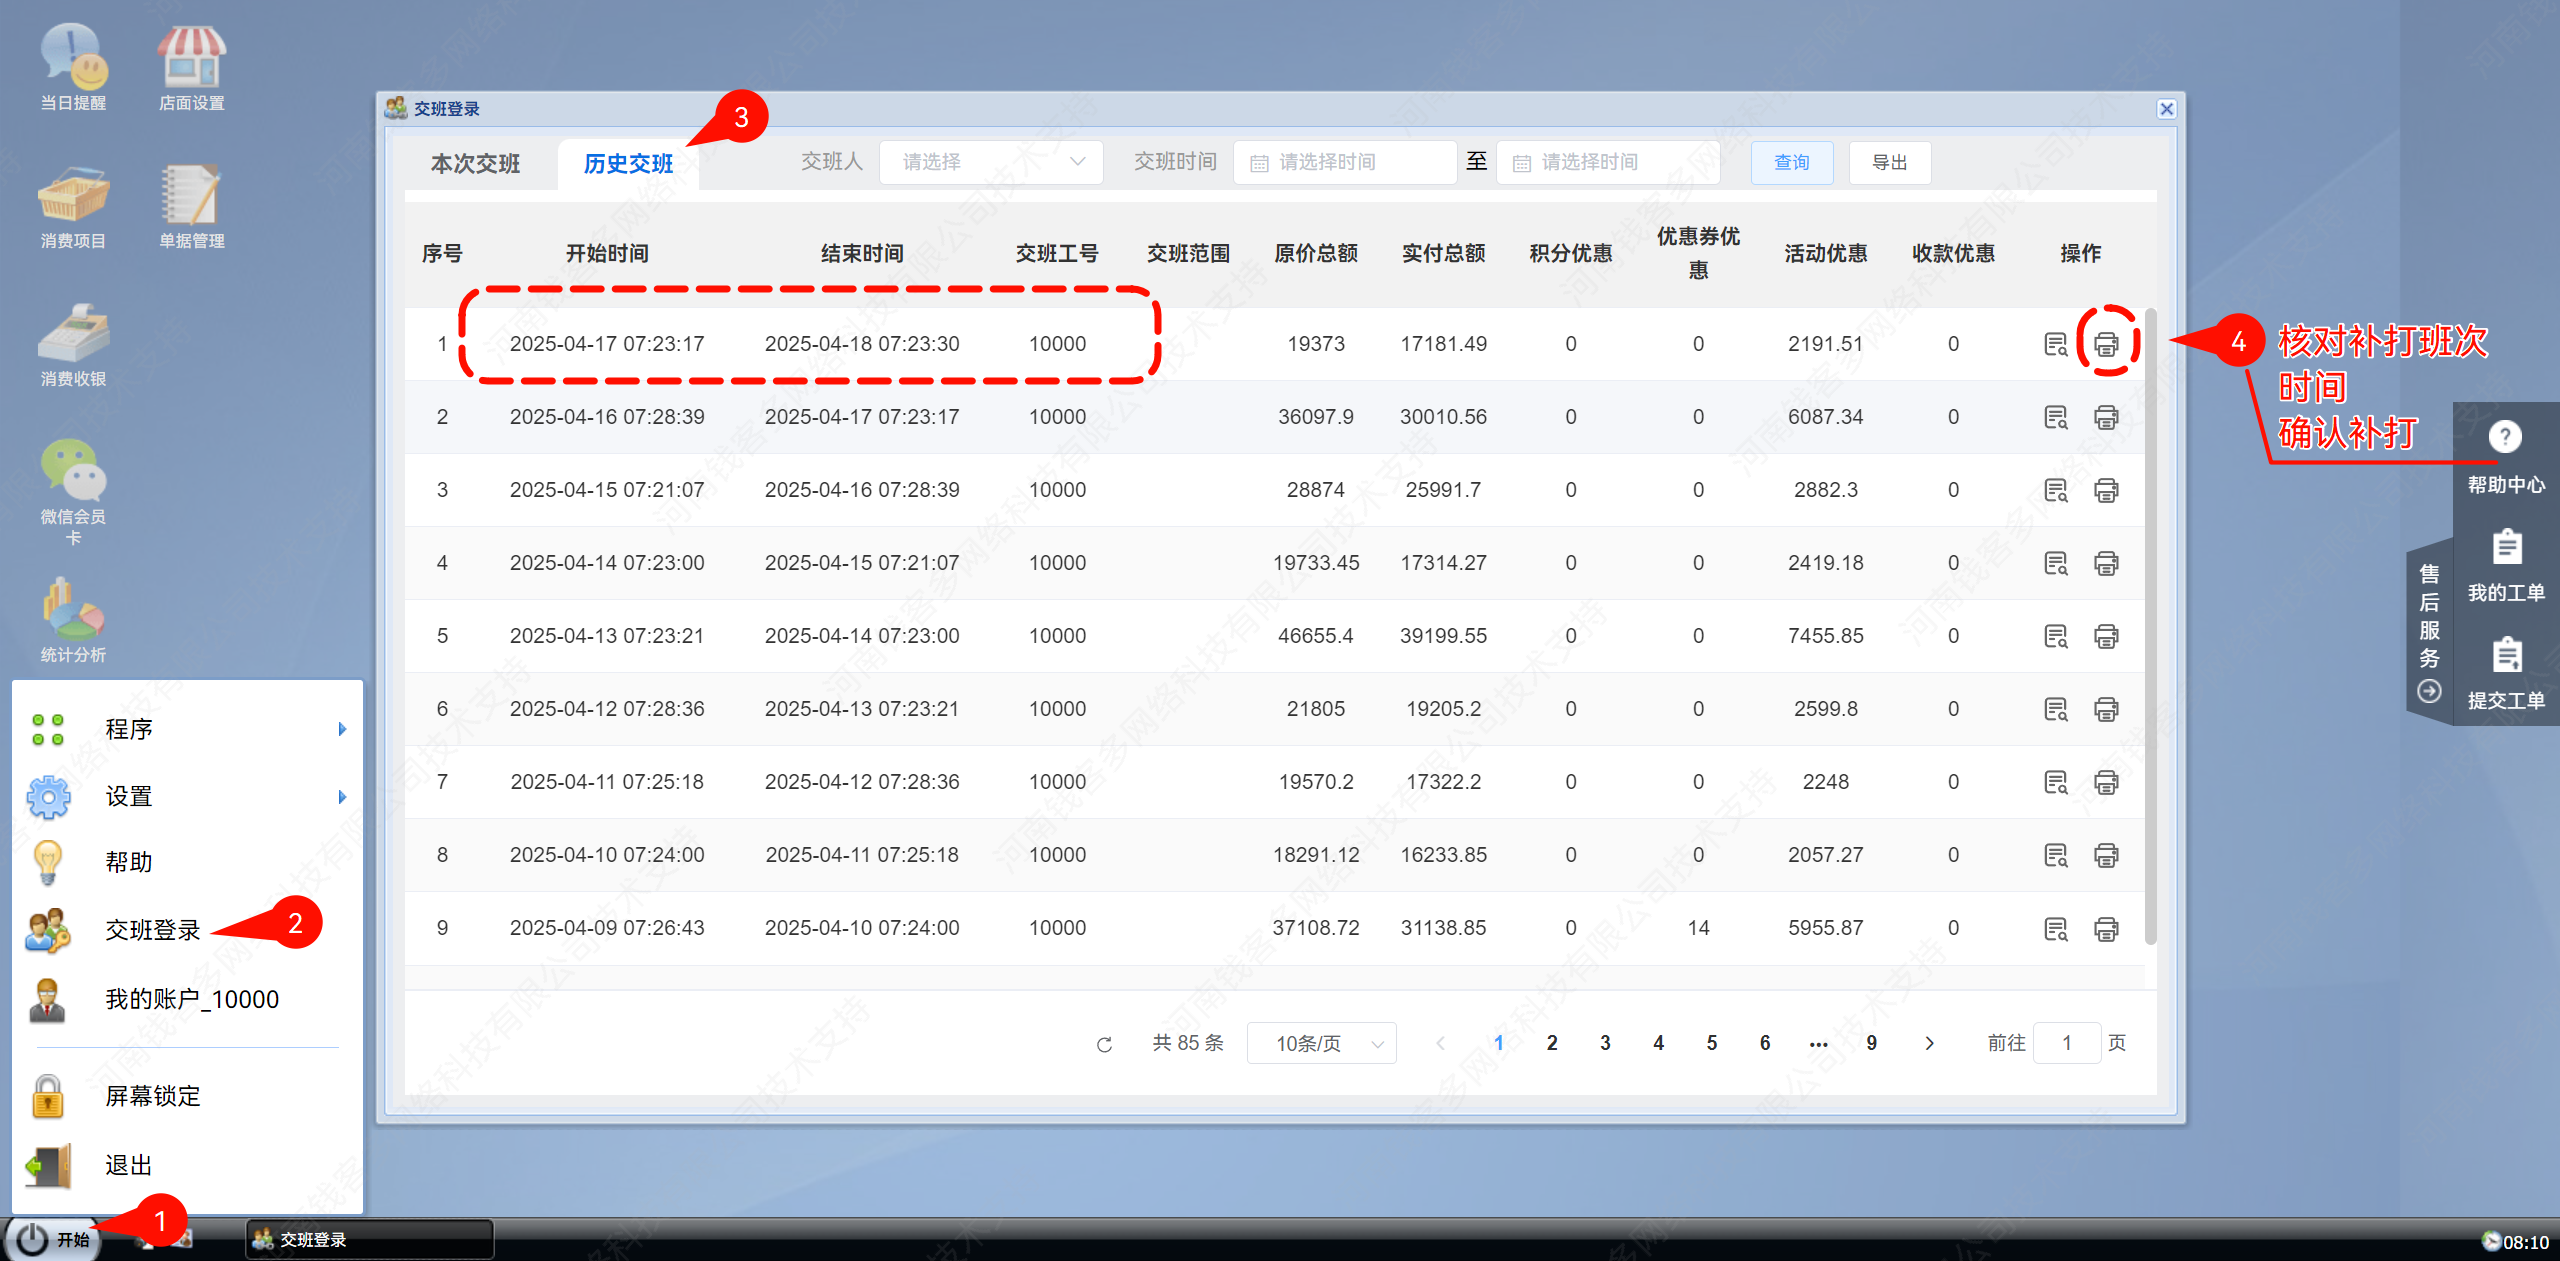Click the start time 请选择时间 field
The image size is (2560, 1261).
click(1344, 162)
